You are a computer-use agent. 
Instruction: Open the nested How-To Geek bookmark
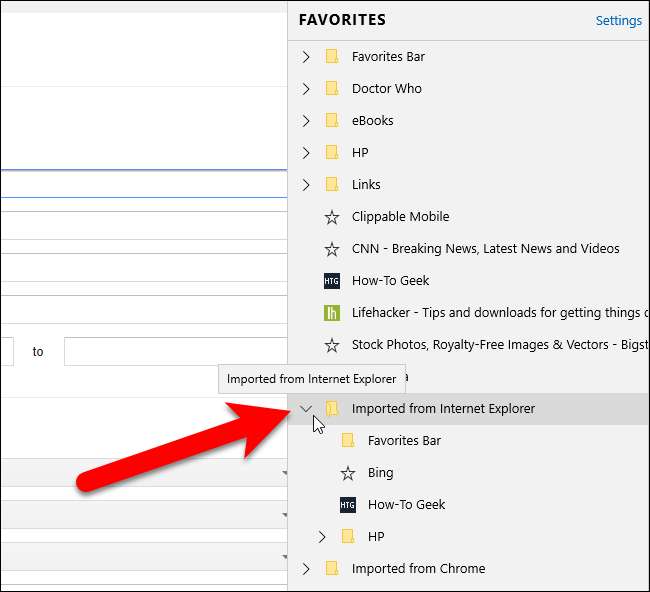[x=406, y=505]
